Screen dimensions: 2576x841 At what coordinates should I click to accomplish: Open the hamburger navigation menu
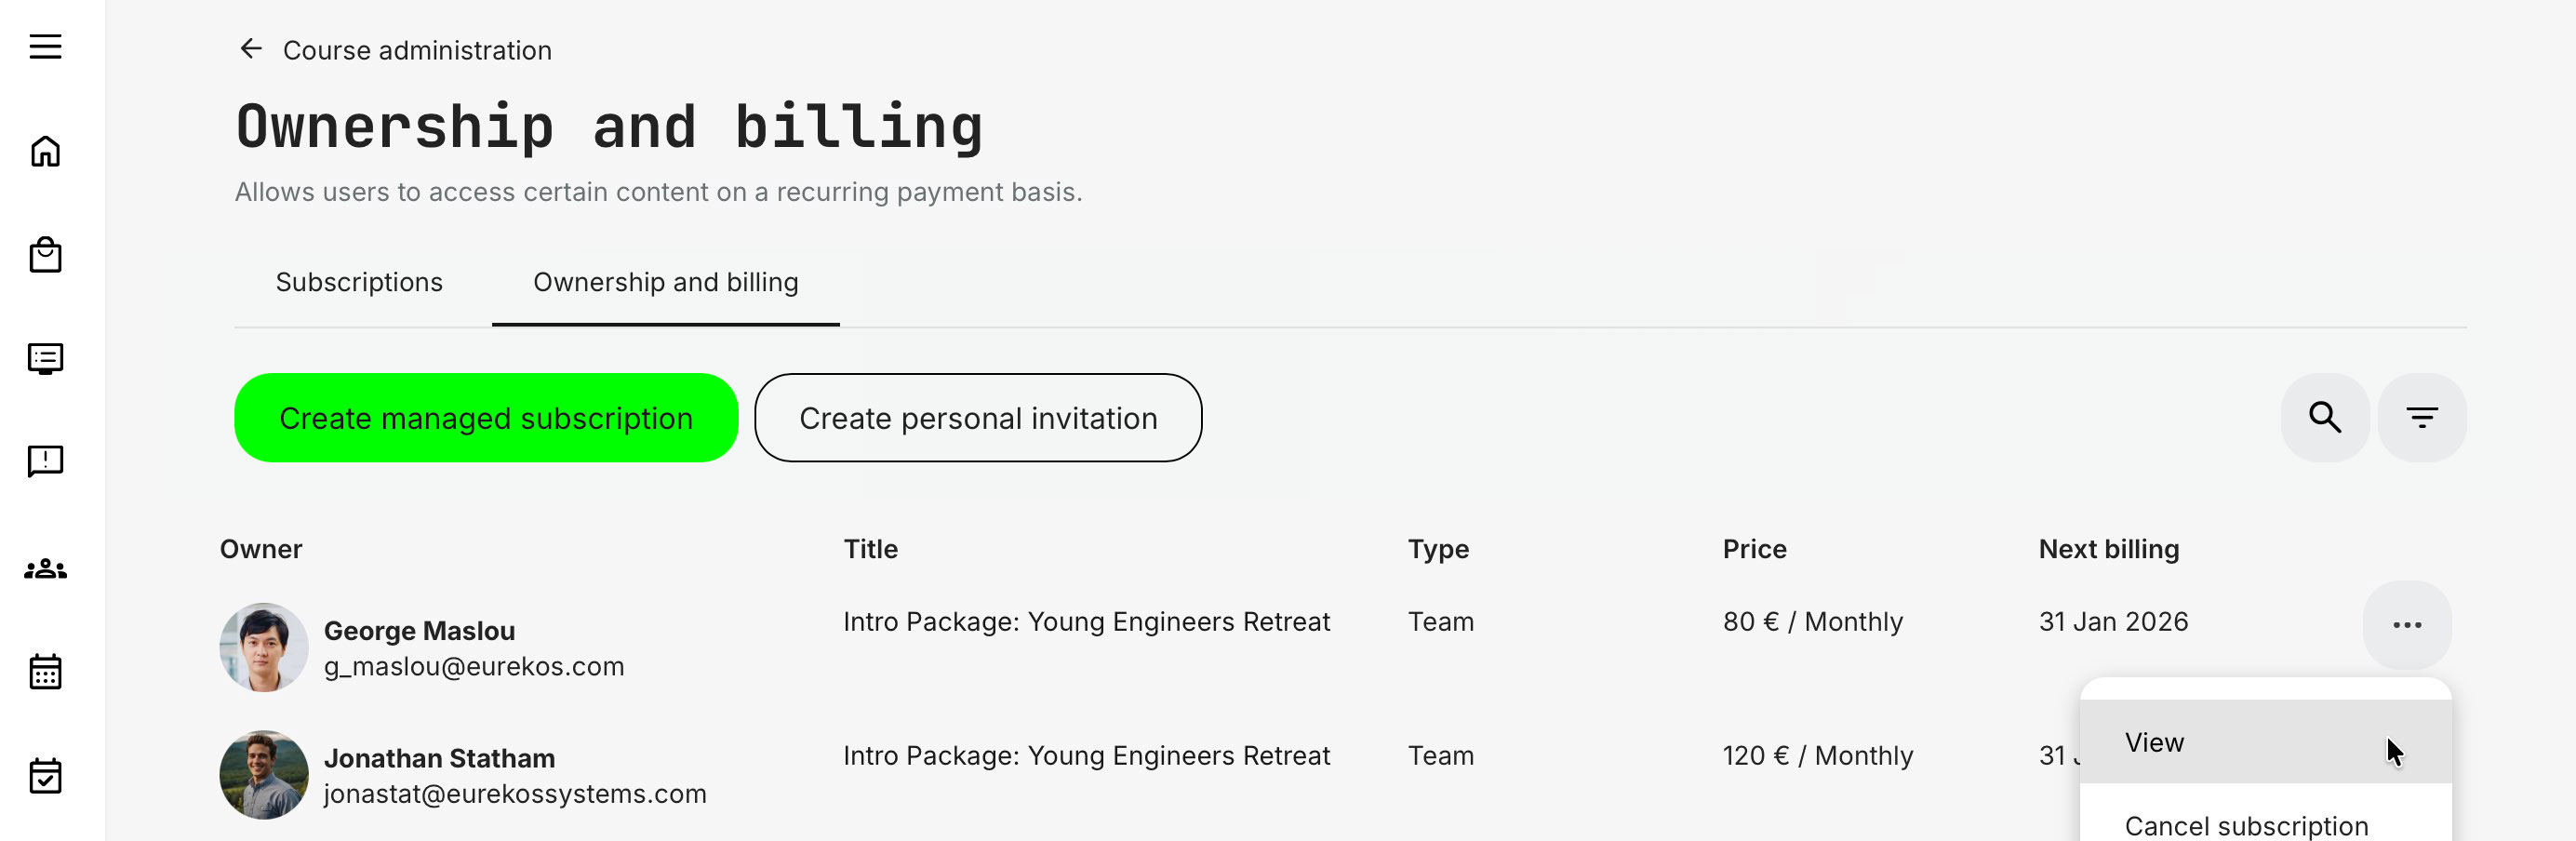pos(45,47)
